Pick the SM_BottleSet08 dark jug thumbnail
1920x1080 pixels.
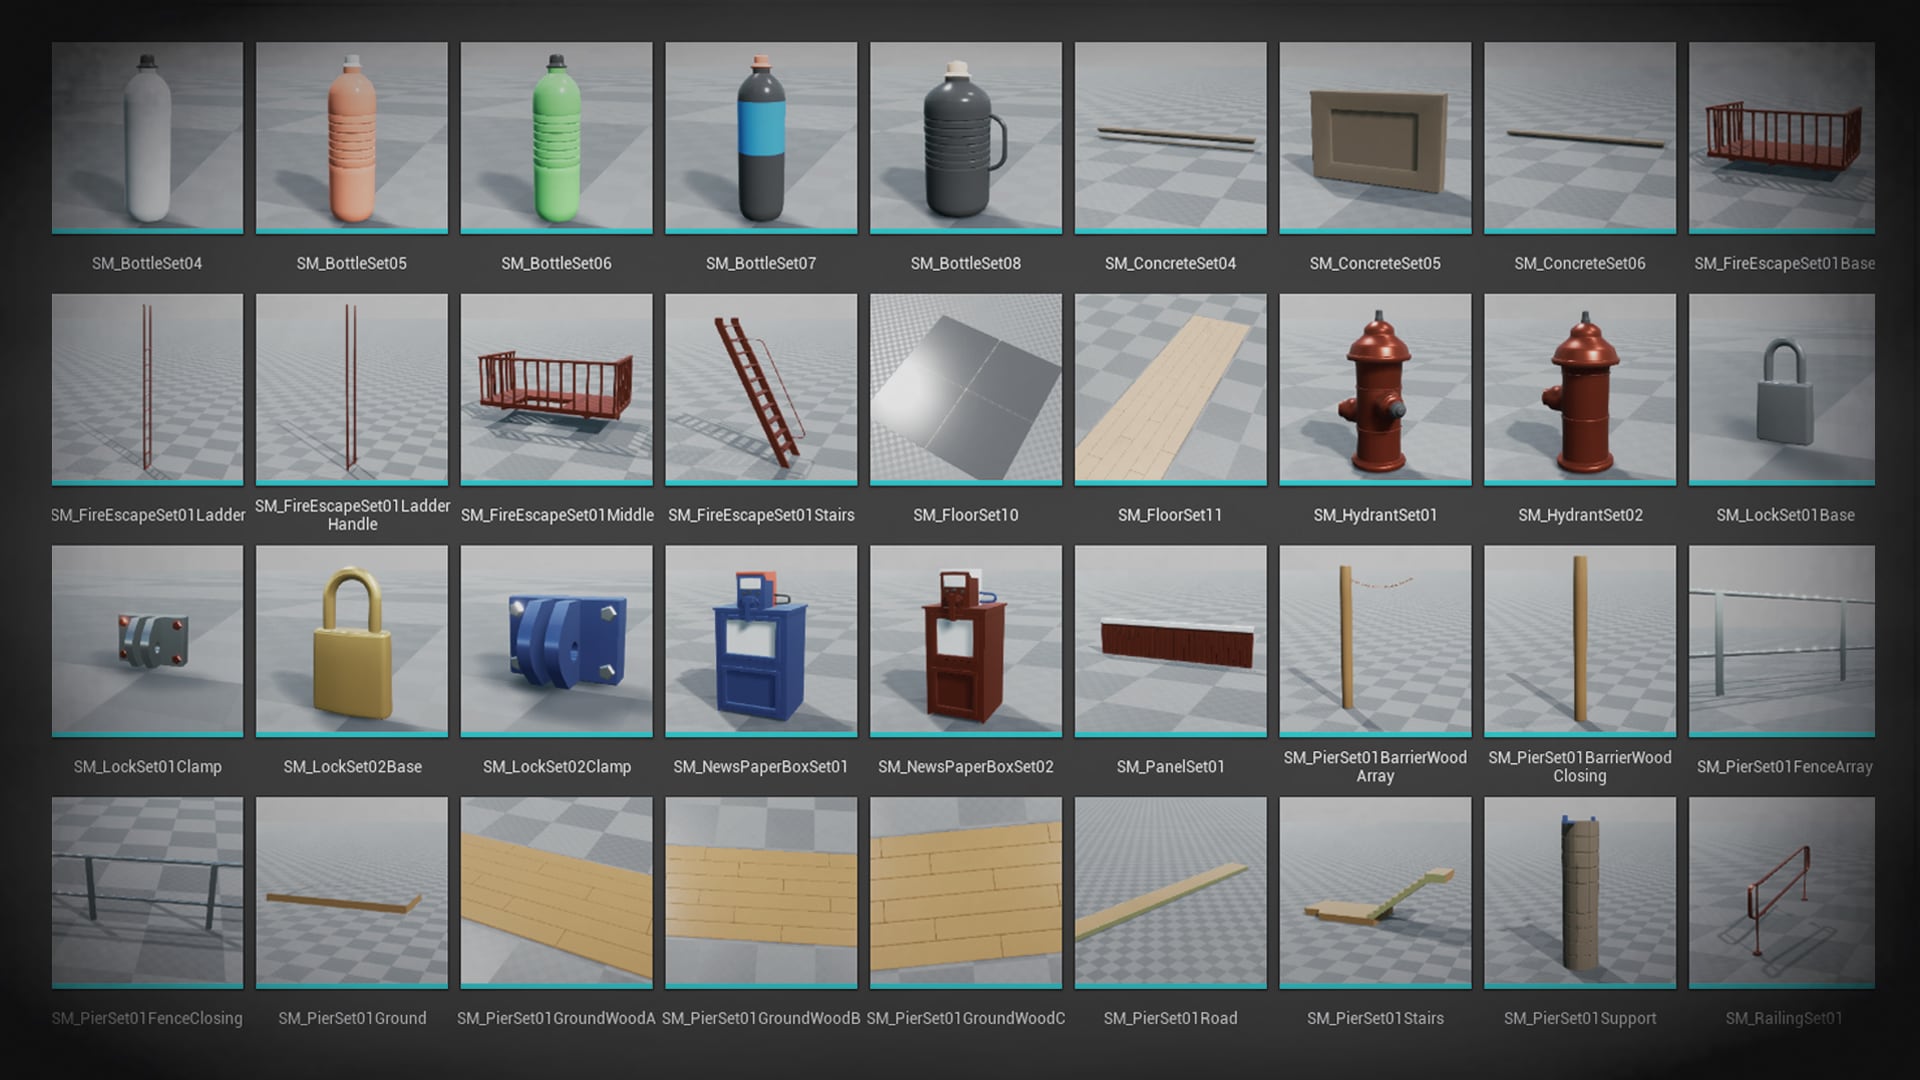966,138
